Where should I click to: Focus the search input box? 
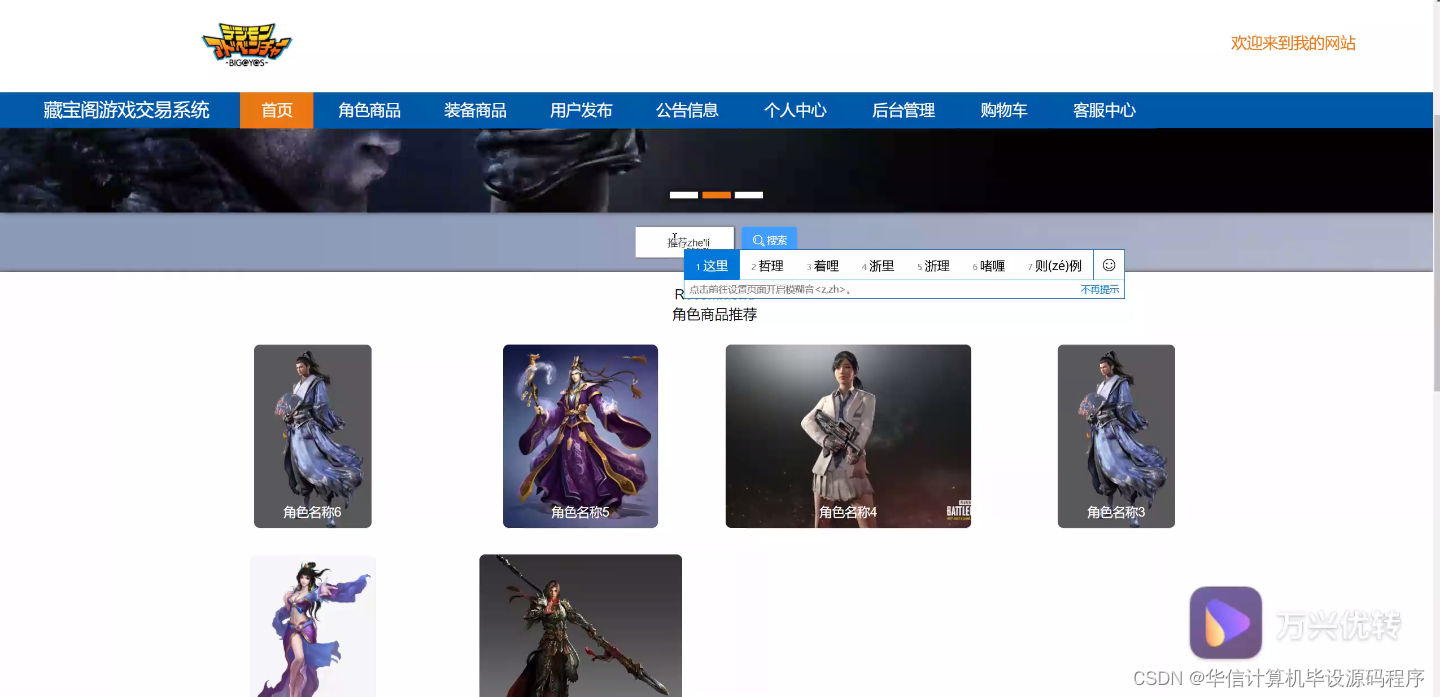click(685, 242)
